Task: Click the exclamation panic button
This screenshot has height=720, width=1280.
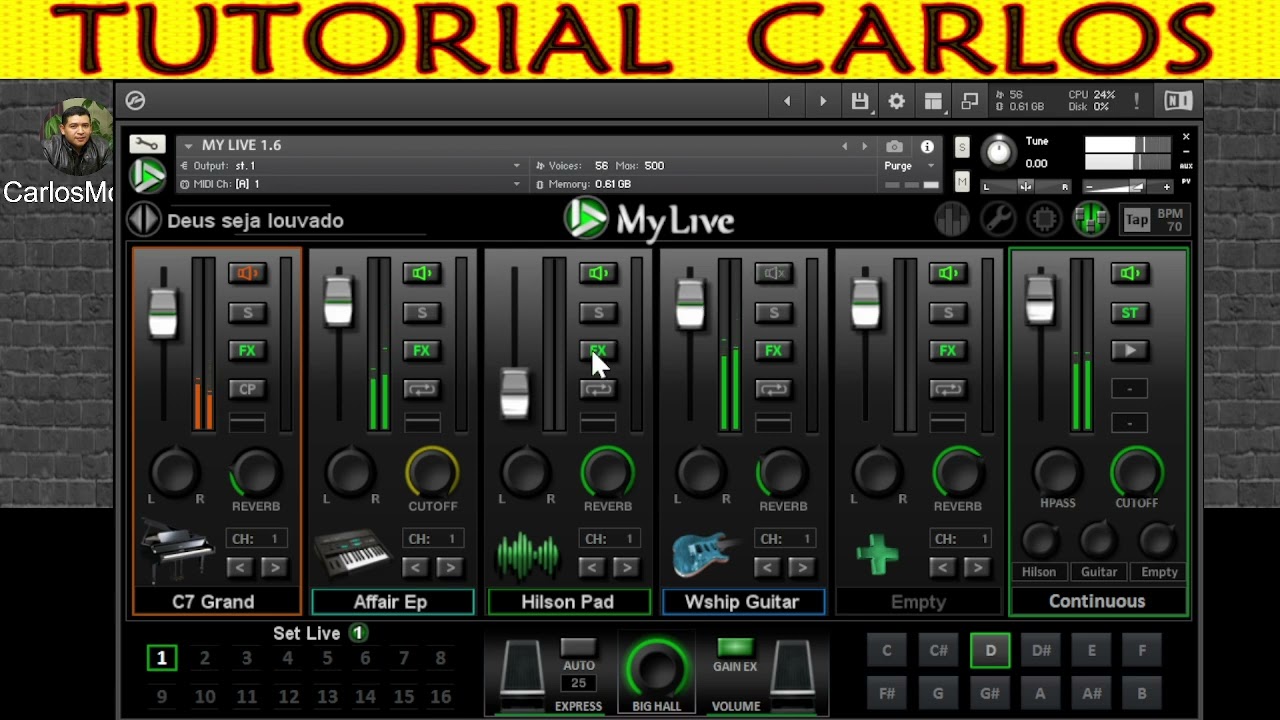Action: coord(1137,101)
